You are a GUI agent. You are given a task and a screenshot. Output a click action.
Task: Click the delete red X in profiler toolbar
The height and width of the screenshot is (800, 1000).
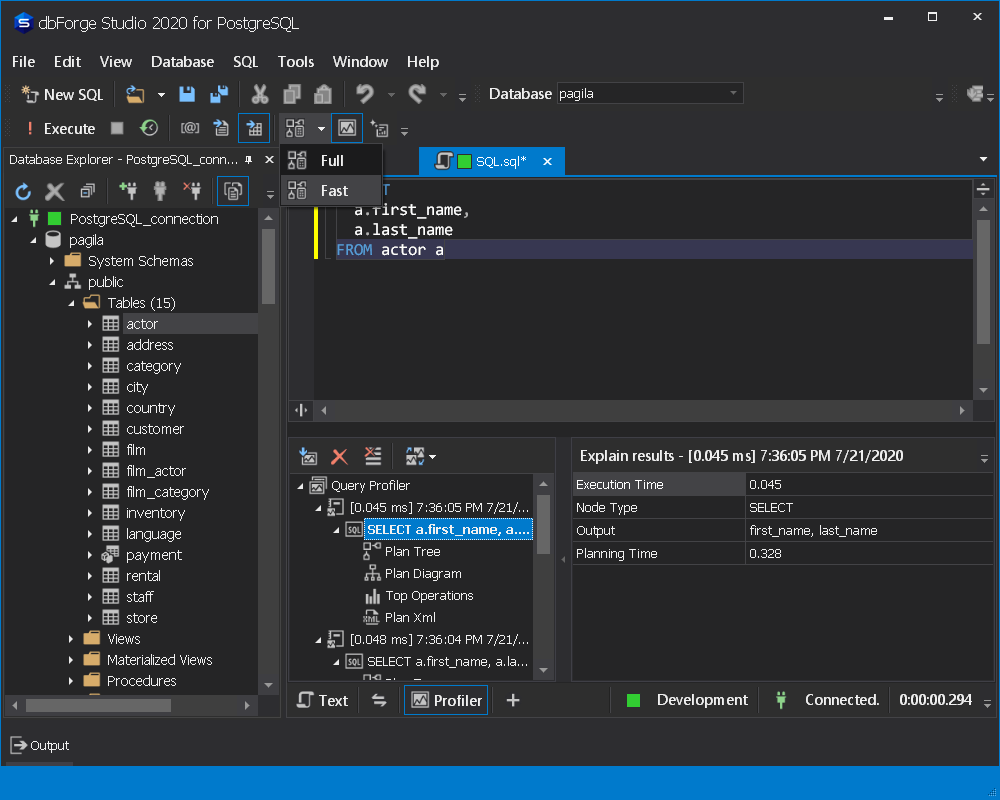pyautogui.click(x=339, y=457)
